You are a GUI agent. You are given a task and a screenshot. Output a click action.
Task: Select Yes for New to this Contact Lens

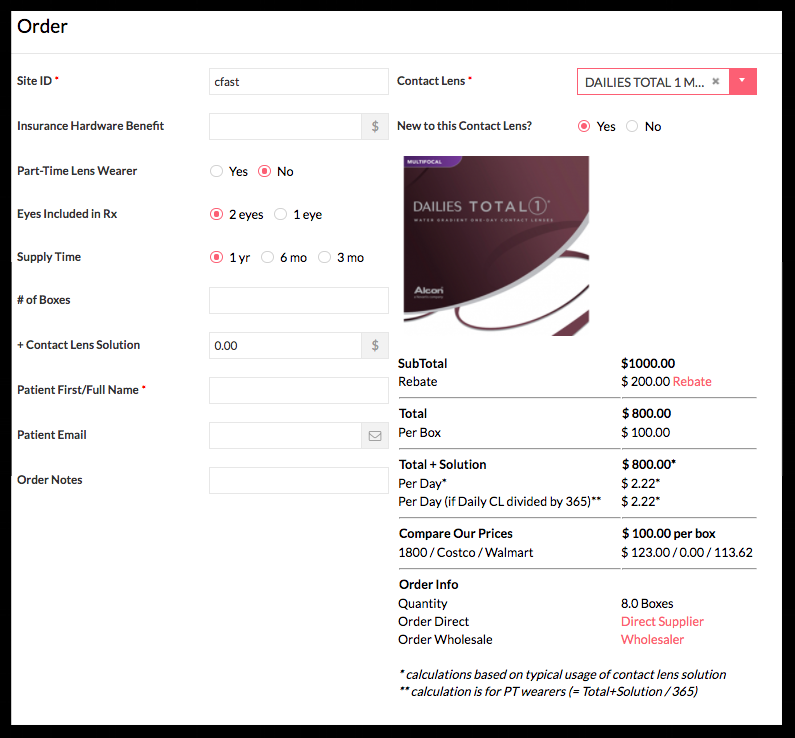(584, 126)
